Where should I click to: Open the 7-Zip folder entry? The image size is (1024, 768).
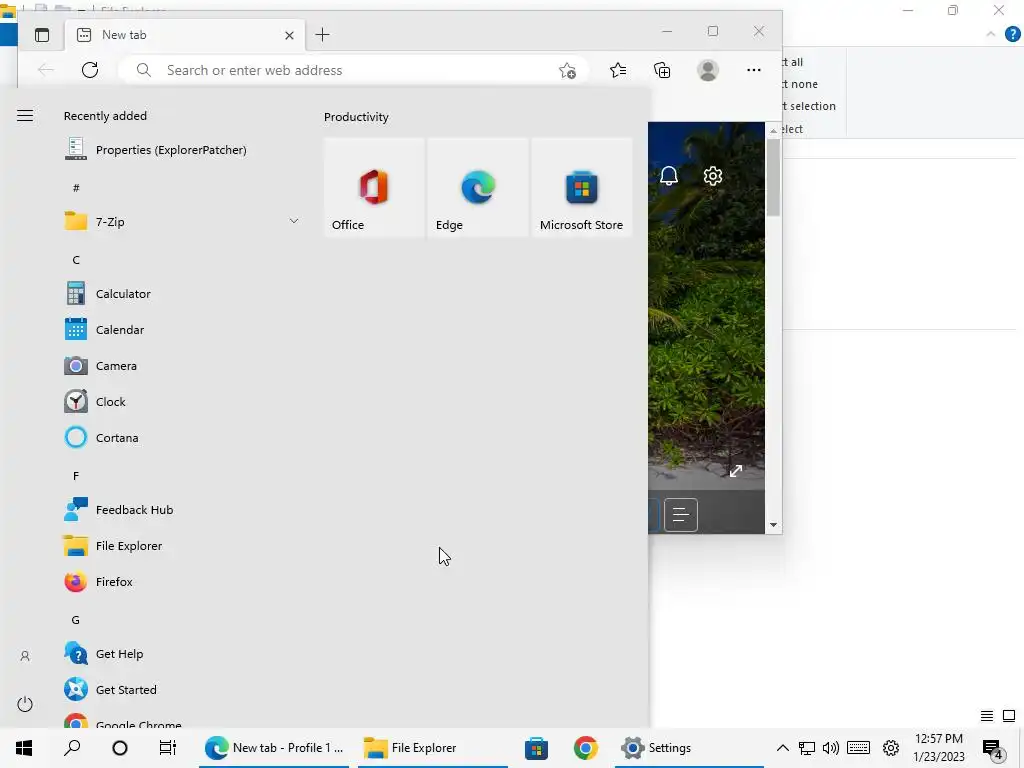[x=182, y=221]
